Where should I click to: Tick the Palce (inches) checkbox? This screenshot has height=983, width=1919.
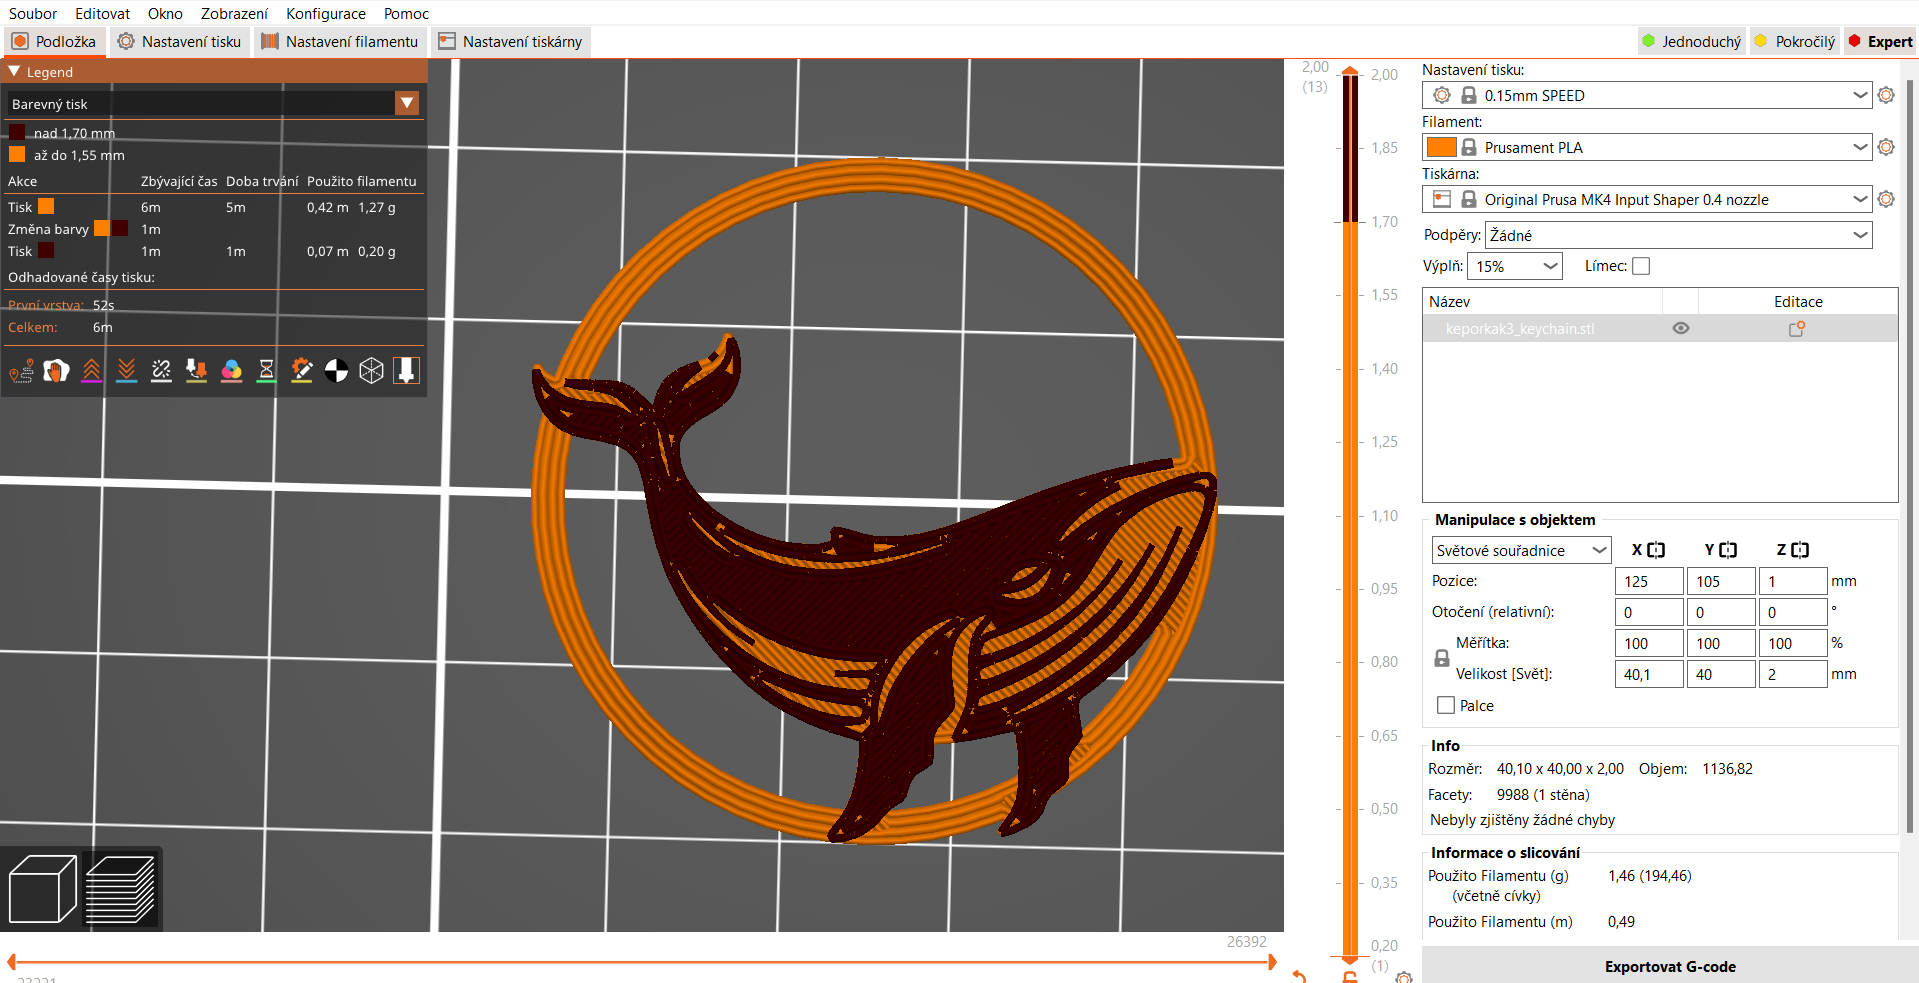1445,705
